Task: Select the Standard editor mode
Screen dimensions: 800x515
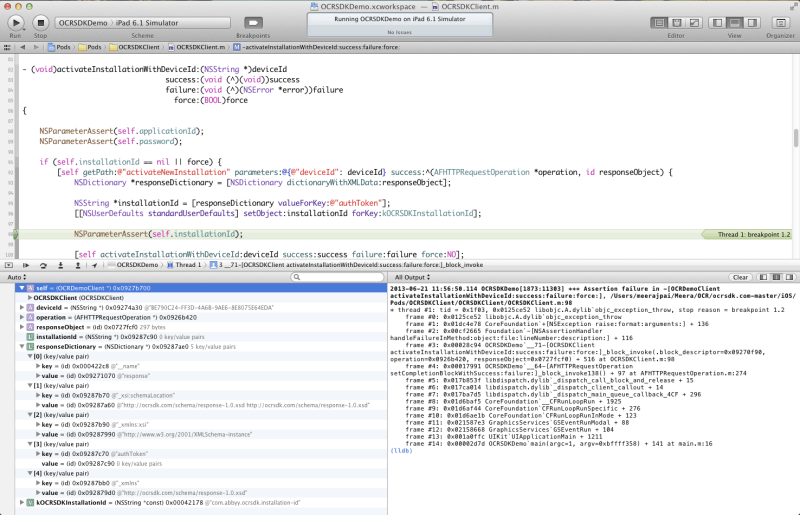Action: coord(659,23)
